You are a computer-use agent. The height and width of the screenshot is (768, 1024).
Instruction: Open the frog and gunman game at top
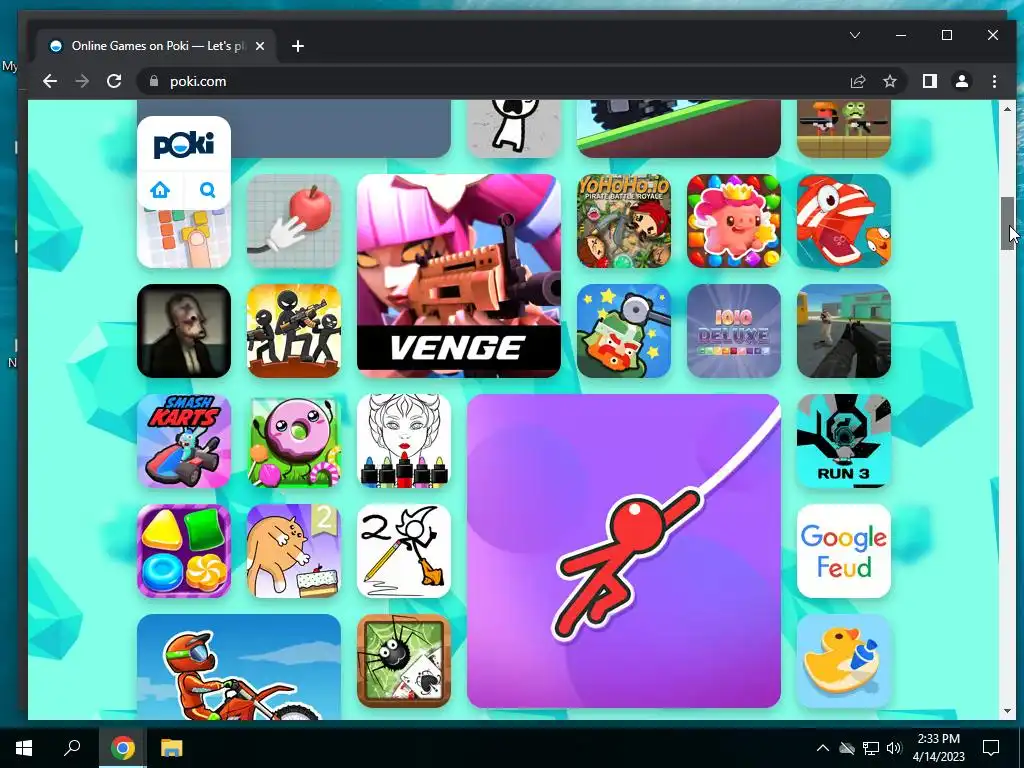844,129
